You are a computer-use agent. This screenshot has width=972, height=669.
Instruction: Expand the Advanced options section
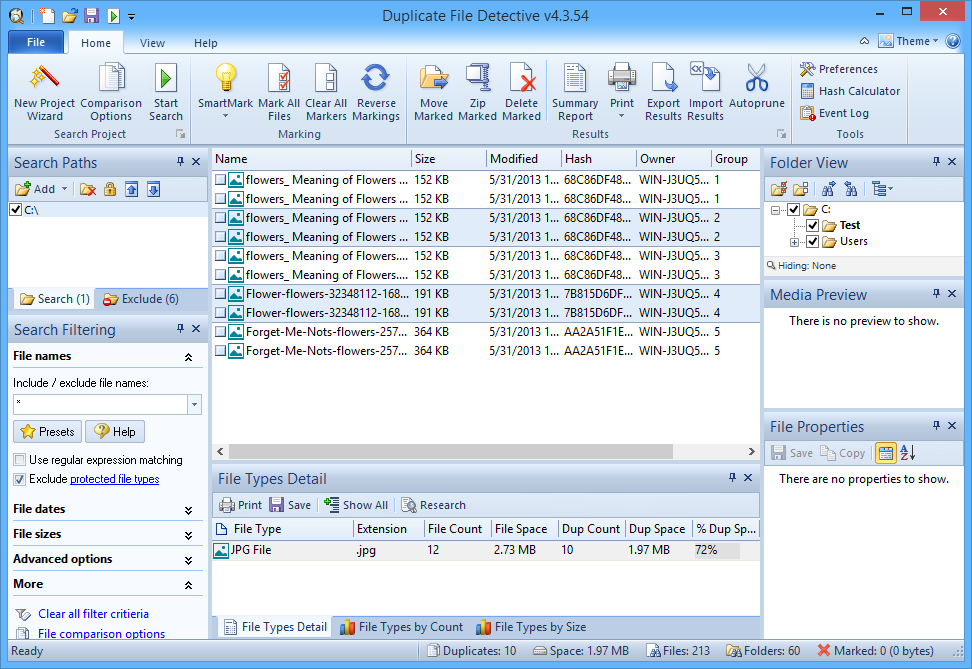point(188,560)
